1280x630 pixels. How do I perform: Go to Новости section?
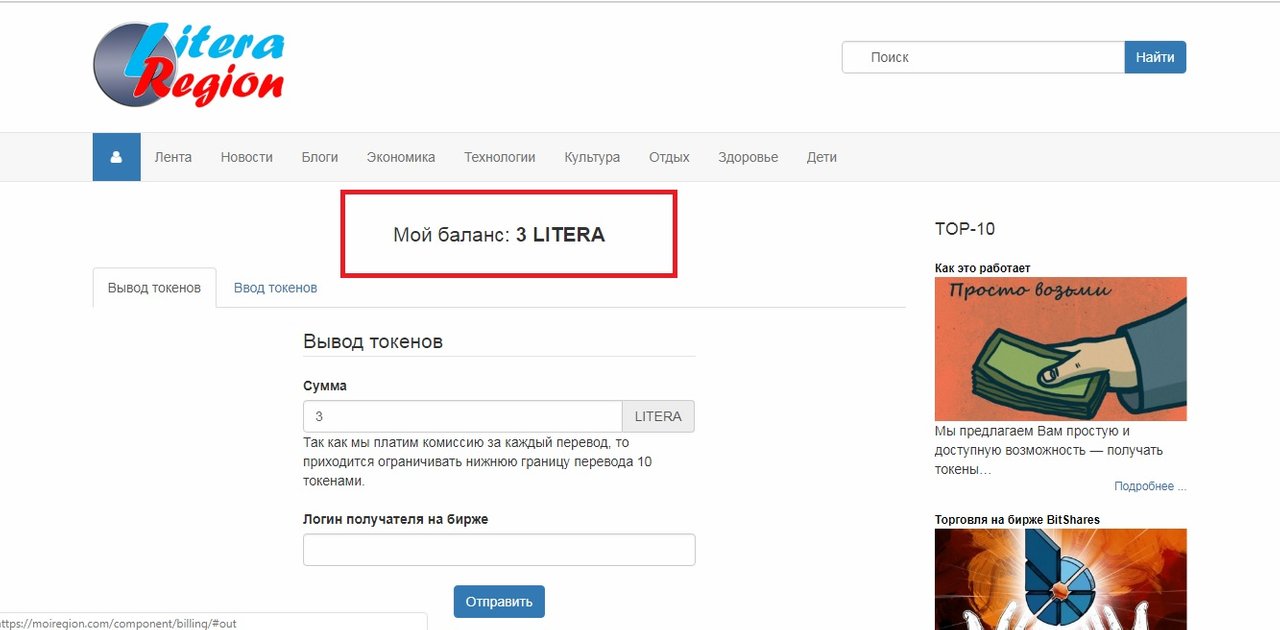click(247, 157)
